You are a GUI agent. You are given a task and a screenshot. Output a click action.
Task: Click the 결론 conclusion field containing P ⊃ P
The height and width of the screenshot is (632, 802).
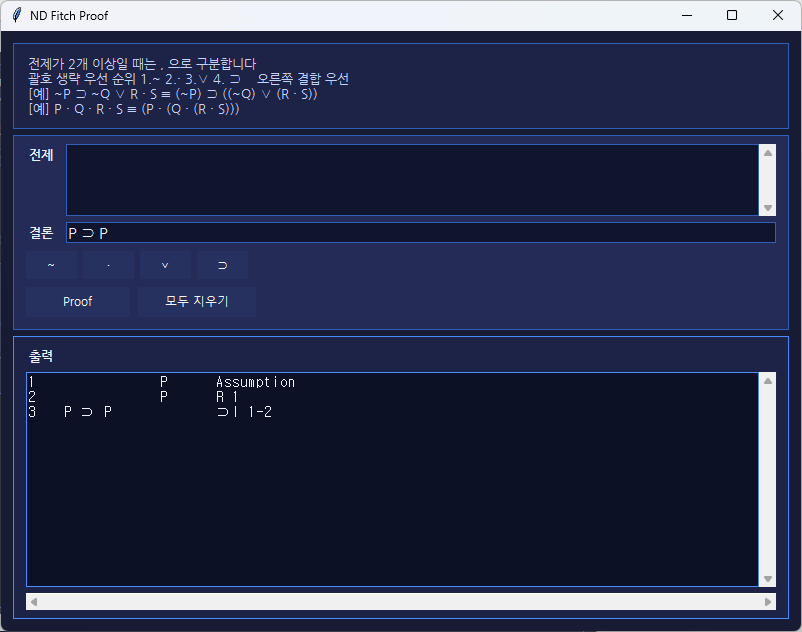pos(420,233)
